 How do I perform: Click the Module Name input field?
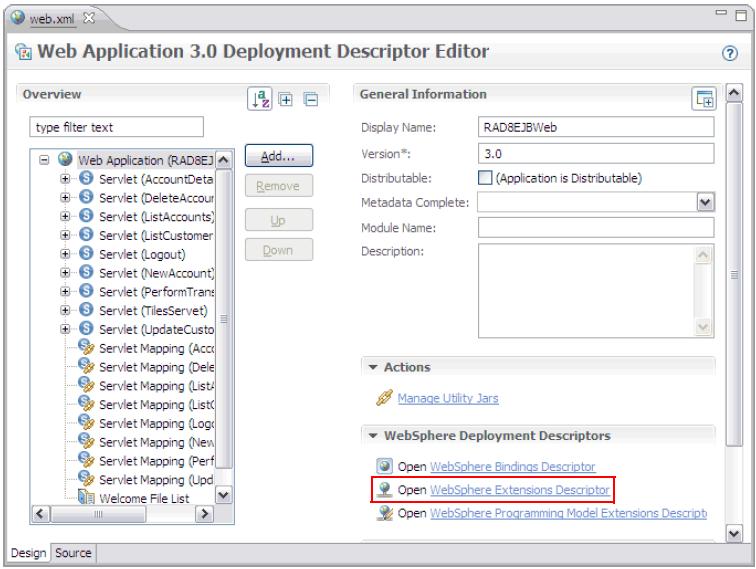click(x=596, y=227)
